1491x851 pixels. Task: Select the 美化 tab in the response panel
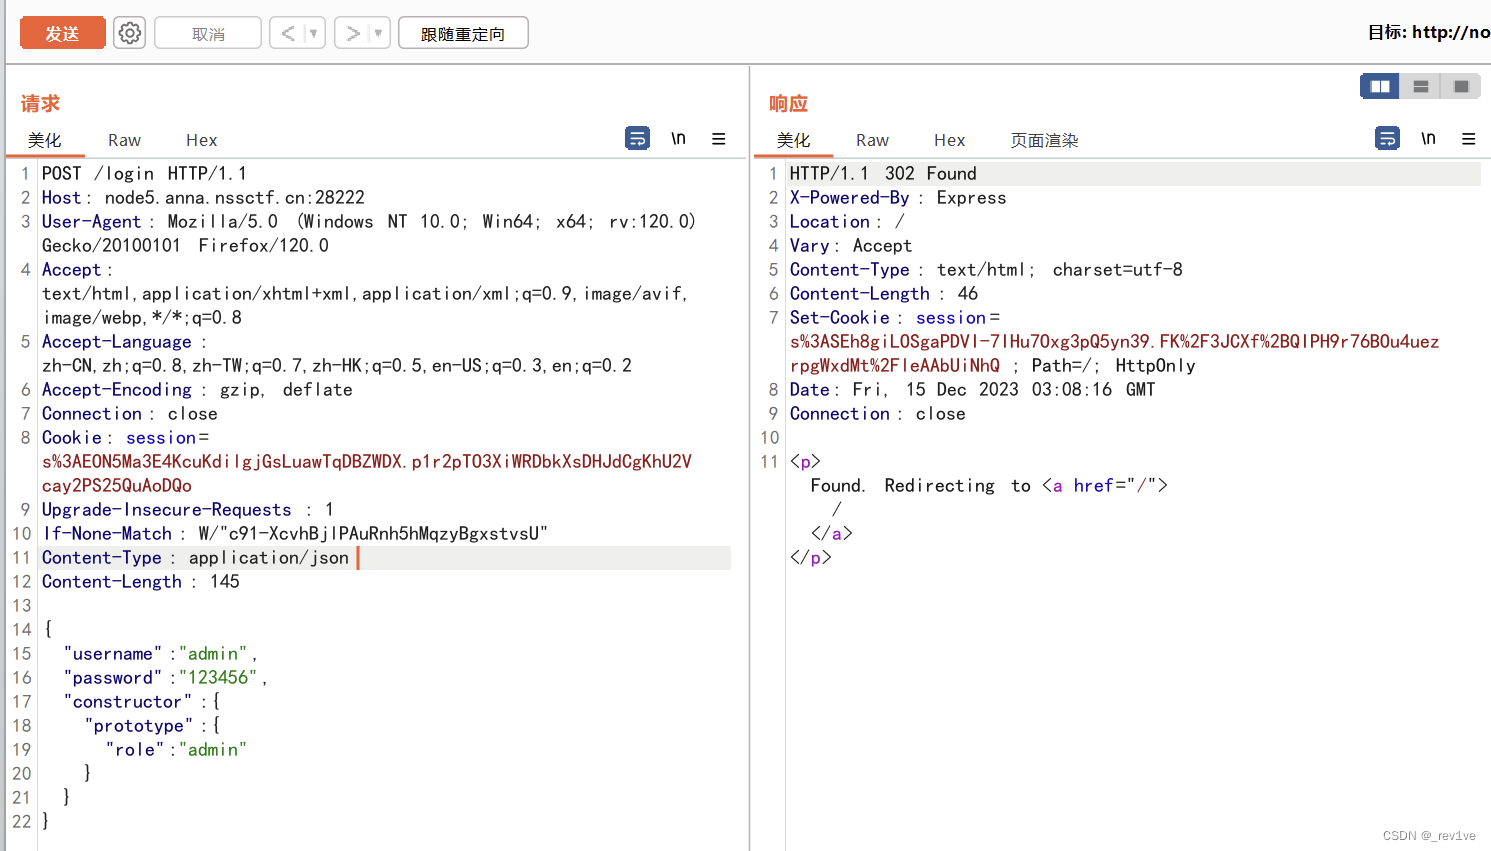[794, 140]
